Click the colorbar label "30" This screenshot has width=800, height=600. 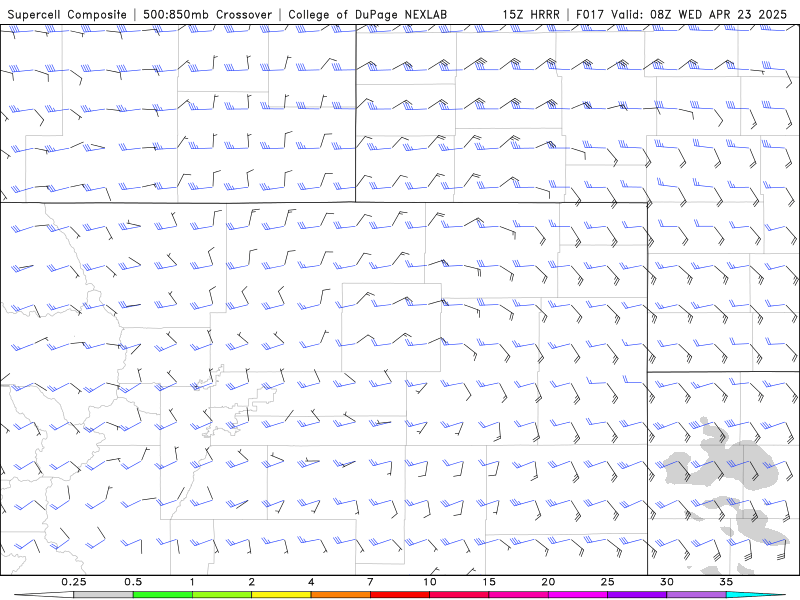point(666,582)
